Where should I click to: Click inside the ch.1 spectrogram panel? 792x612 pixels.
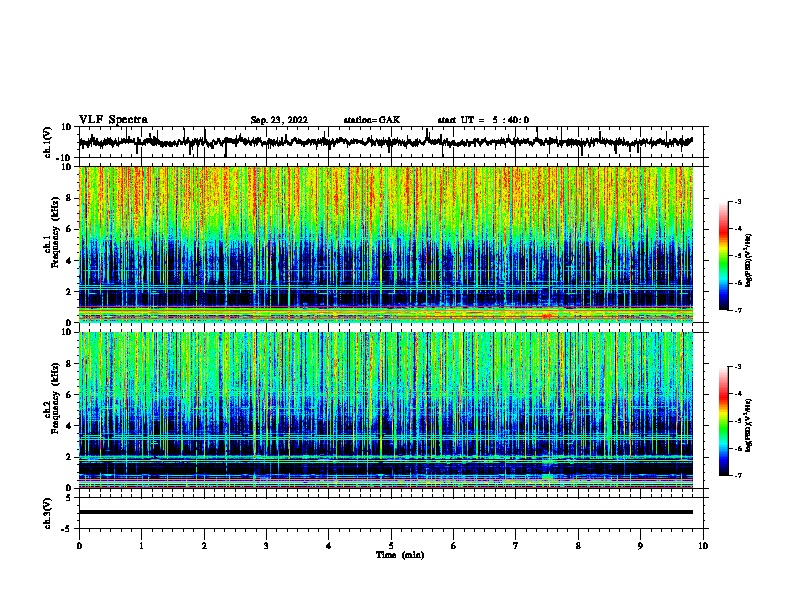(x=385, y=244)
